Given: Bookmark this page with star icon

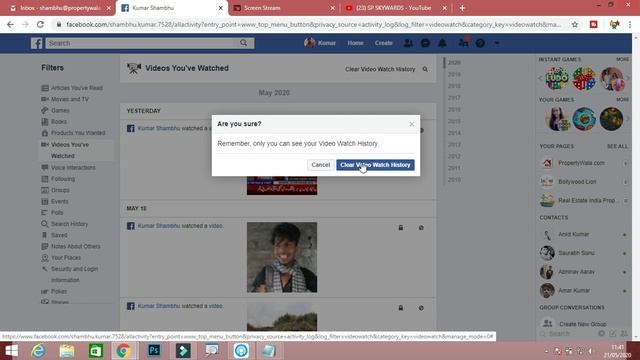Looking at the screenshot, I should [575, 24].
